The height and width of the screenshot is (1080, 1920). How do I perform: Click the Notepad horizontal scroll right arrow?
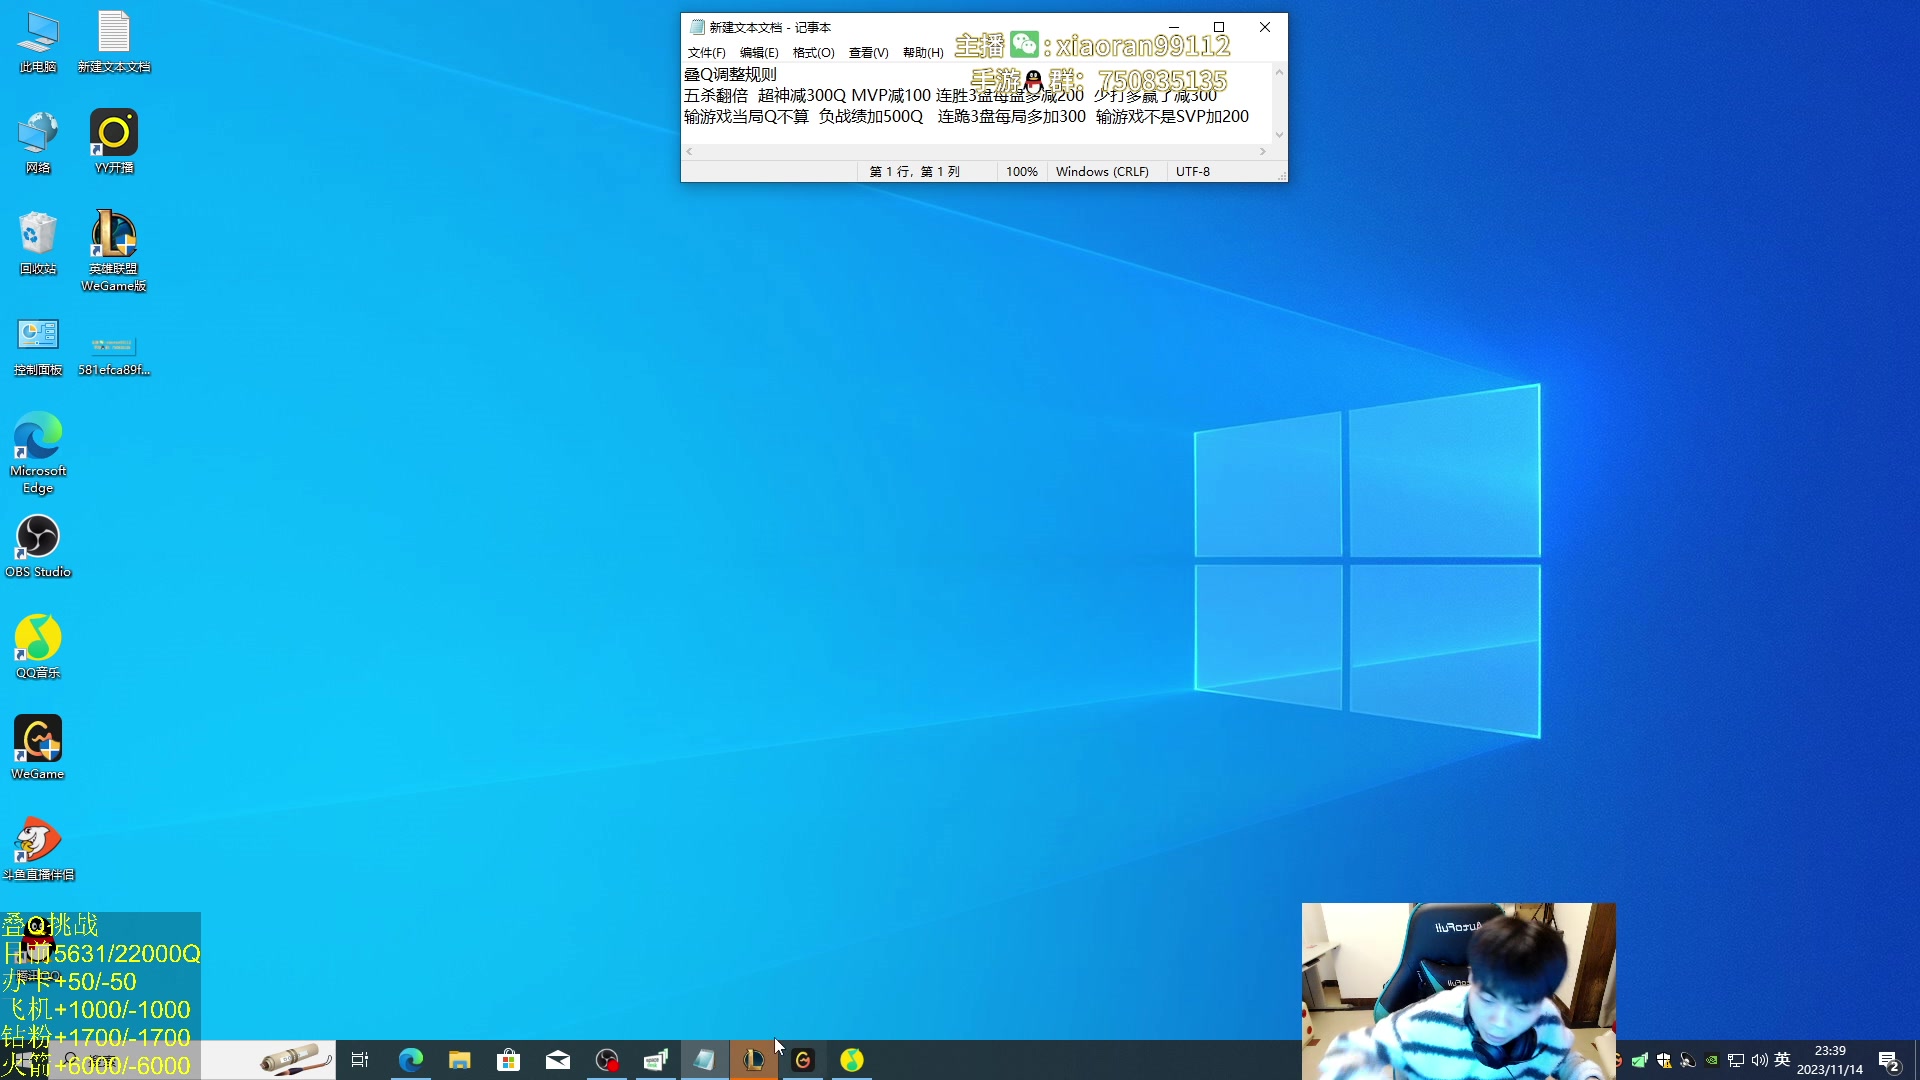click(x=1263, y=151)
